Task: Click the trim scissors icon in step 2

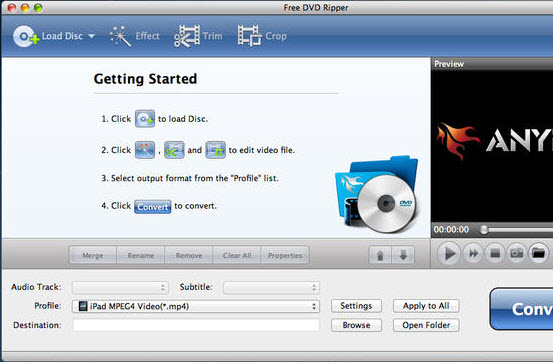Action: pyautogui.click(x=174, y=150)
